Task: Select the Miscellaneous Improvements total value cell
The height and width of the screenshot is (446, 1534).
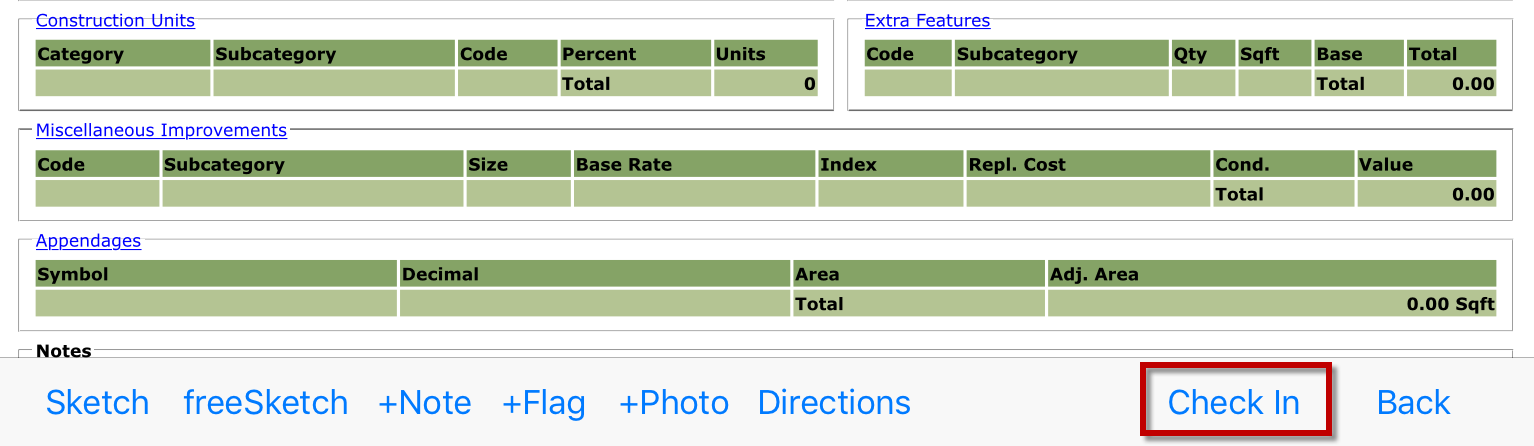Action: pyautogui.click(x=1427, y=194)
